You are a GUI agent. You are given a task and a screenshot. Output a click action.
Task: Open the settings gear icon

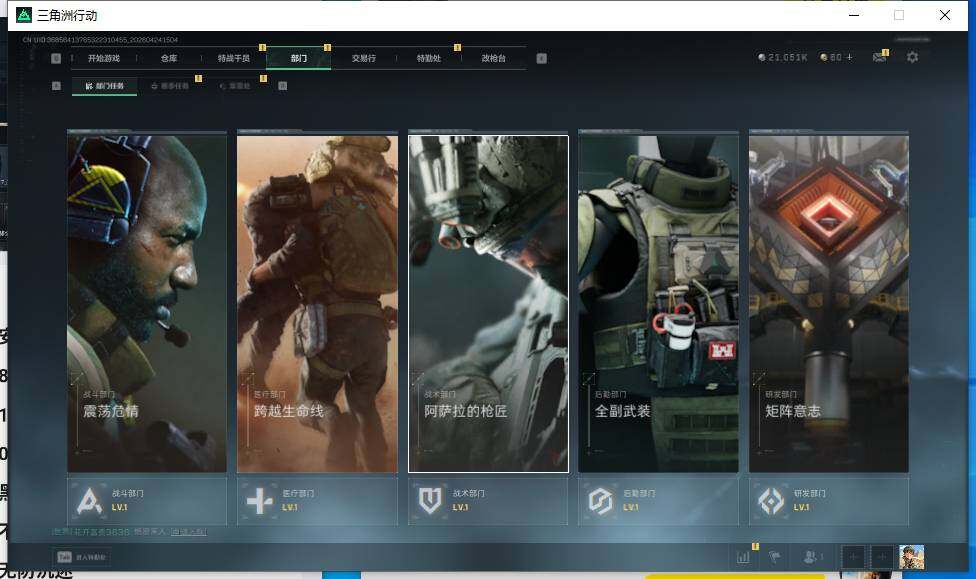coord(913,57)
